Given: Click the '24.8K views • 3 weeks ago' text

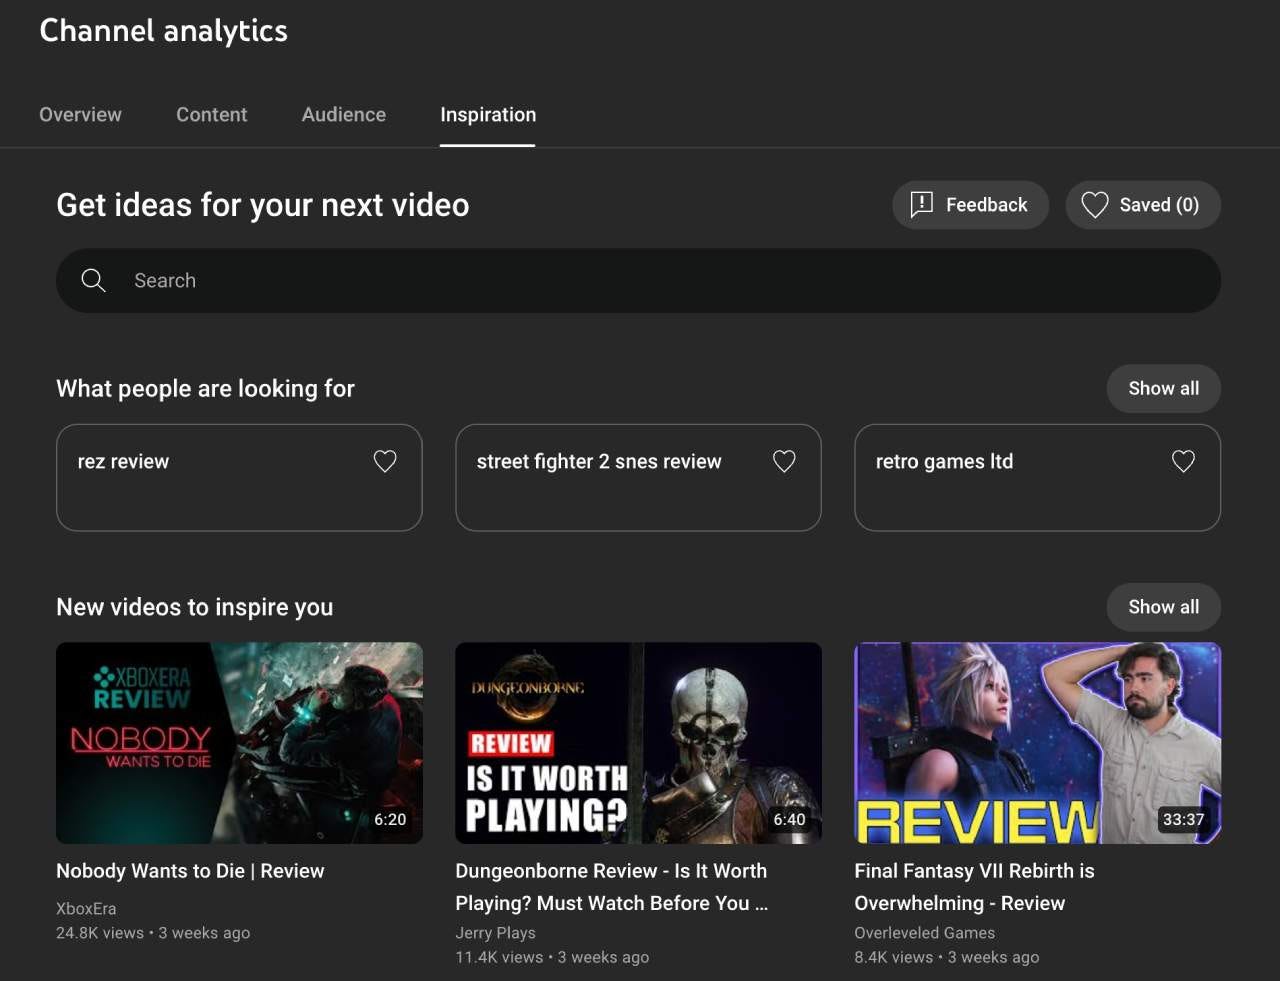Looking at the screenshot, I should pyautogui.click(x=153, y=933).
